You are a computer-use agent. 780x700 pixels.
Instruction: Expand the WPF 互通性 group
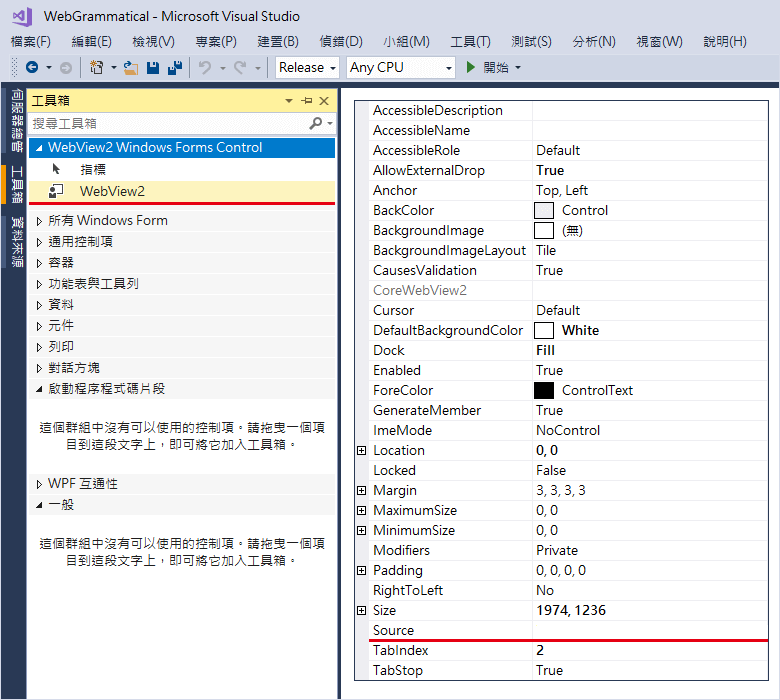39,484
